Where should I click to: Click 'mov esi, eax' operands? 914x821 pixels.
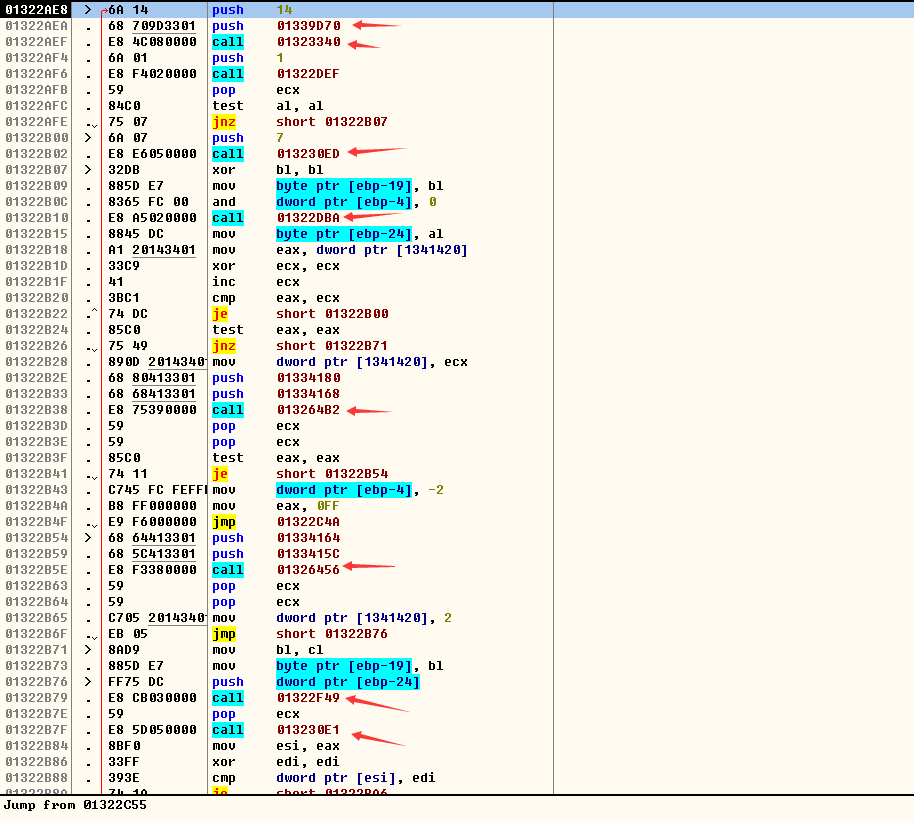coord(308,746)
